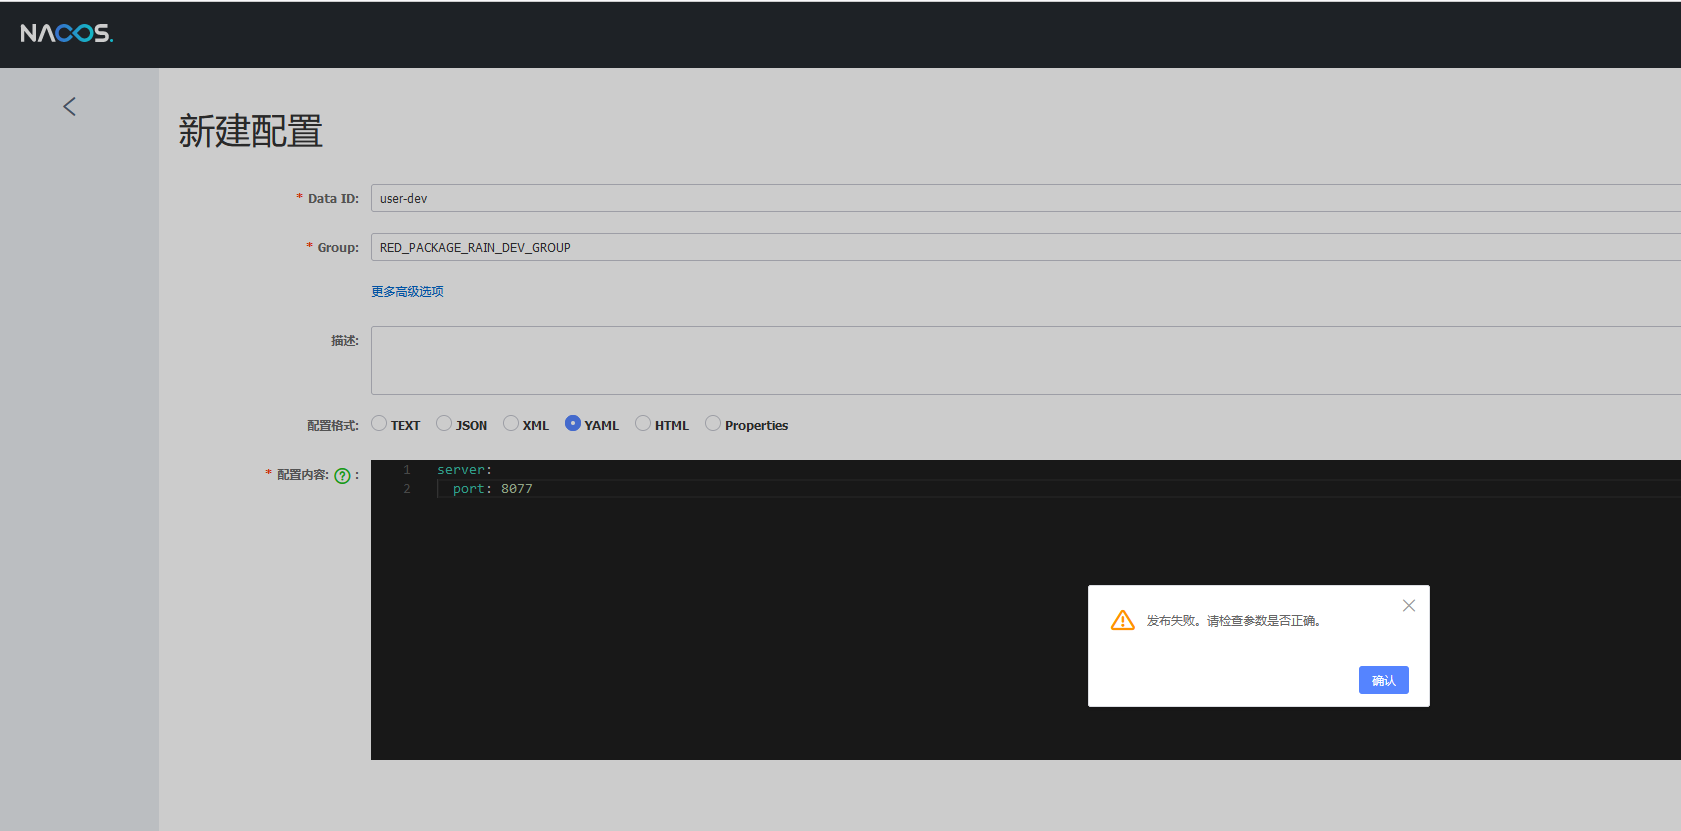Viewport: 1681px width, 831px height.
Task: Close the publish failed dialog with X
Action: (1409, 606)
